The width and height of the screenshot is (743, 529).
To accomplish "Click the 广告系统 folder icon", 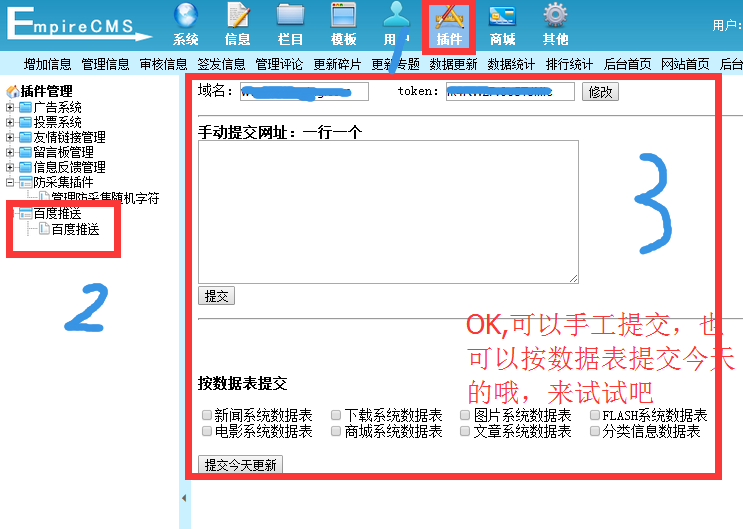I will pos(25,107).
